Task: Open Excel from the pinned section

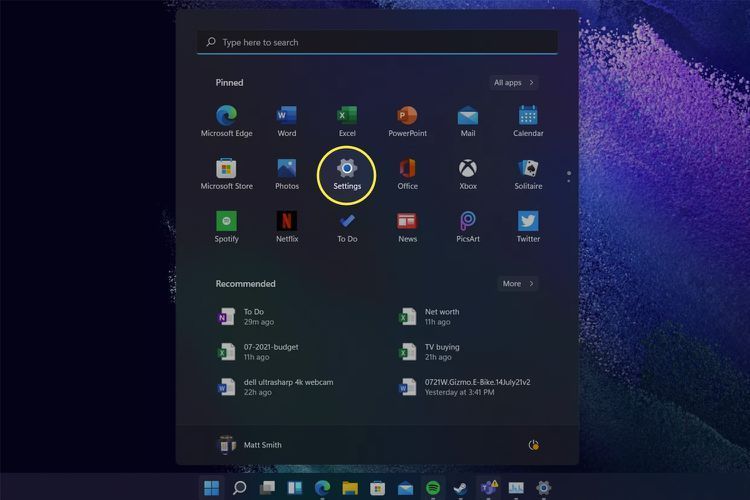Action: point(347,116)
